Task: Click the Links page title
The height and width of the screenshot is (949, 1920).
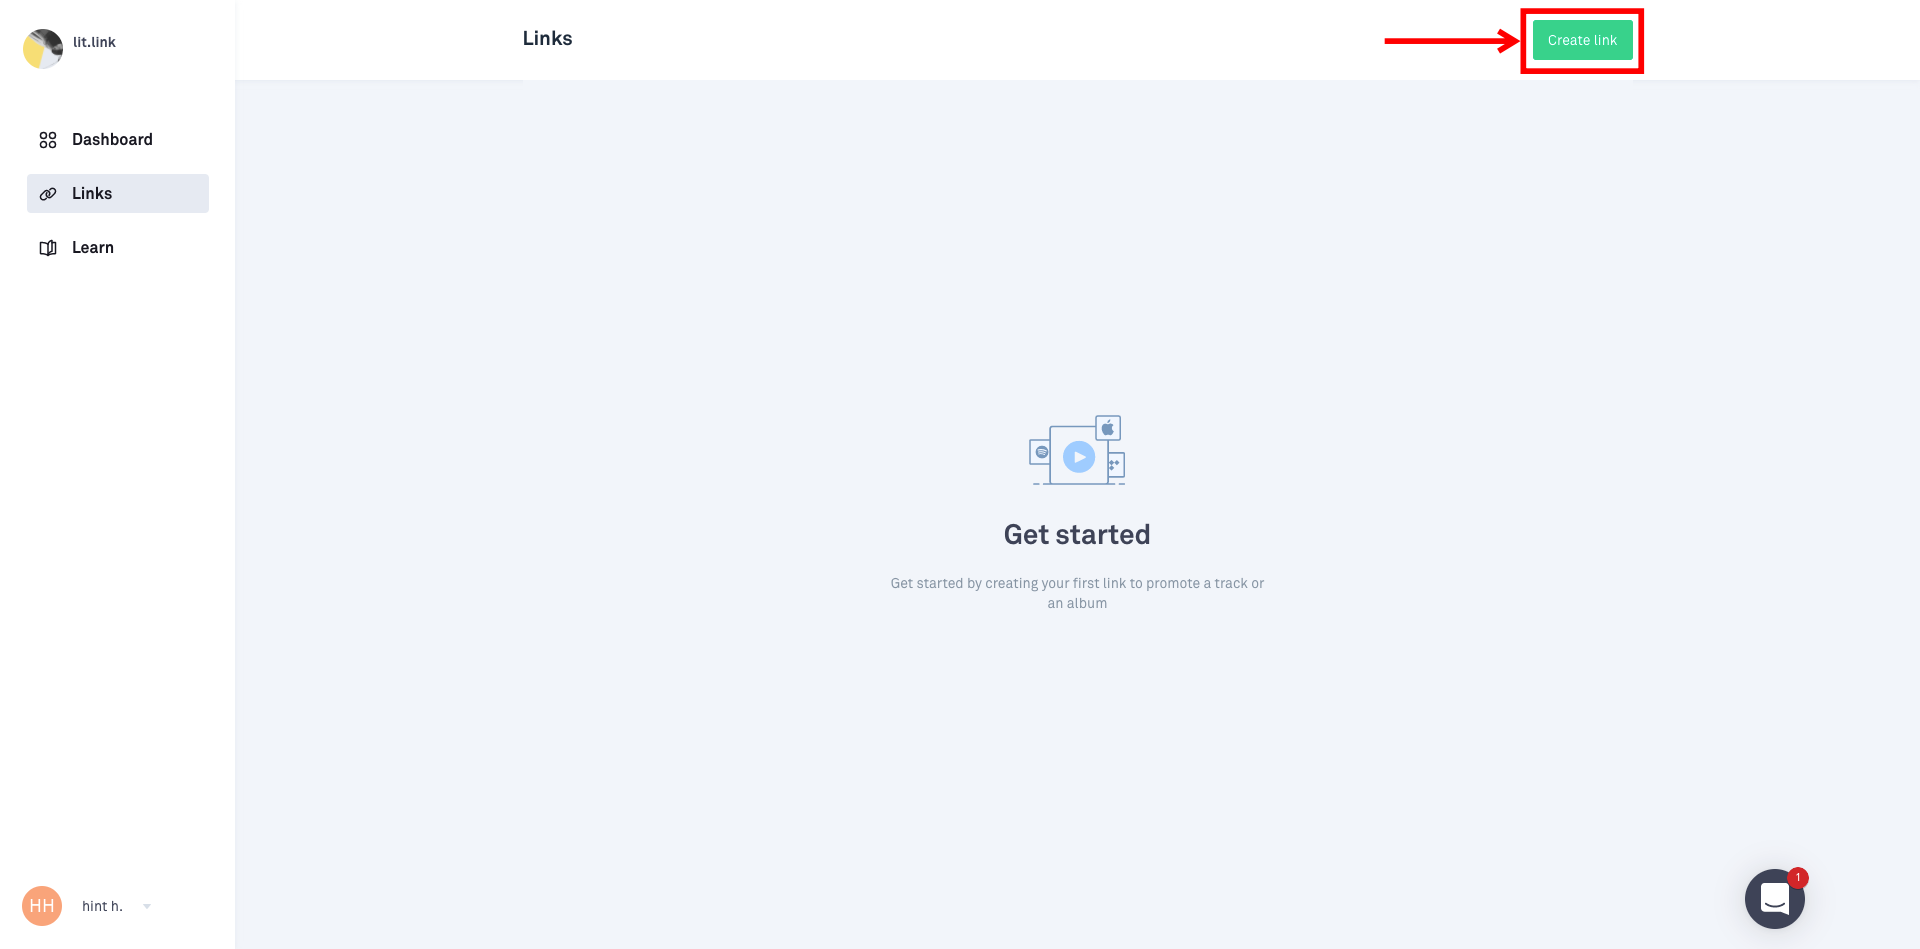Action: [x=548, y=38]
